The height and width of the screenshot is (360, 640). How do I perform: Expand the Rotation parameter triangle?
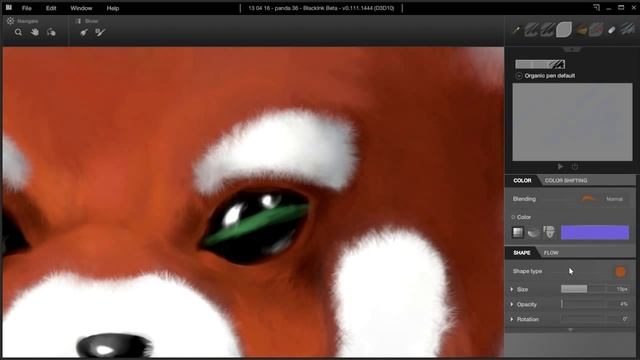[x=512, y=319]
